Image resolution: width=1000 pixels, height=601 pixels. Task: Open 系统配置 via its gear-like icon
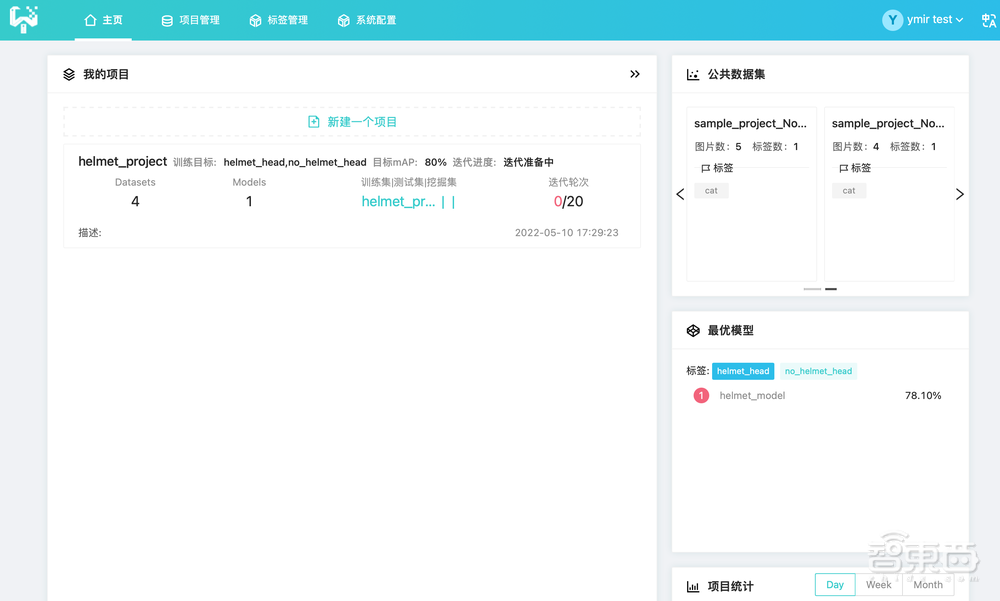(x=345, y=20)
